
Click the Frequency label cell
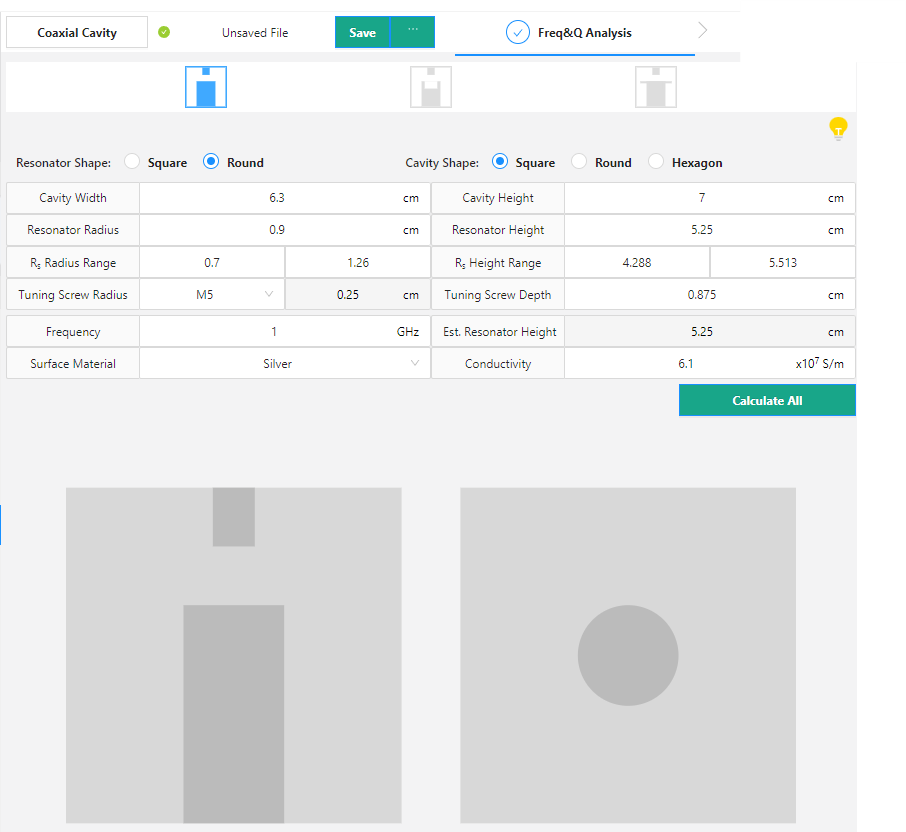click(x=73, y=332)
